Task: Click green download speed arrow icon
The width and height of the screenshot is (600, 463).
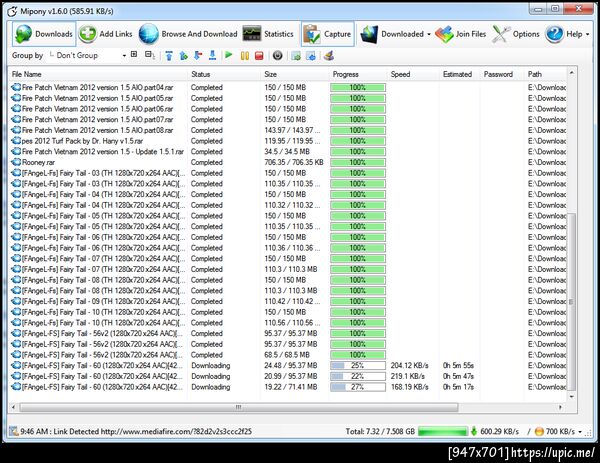Action: pos(474,431)
